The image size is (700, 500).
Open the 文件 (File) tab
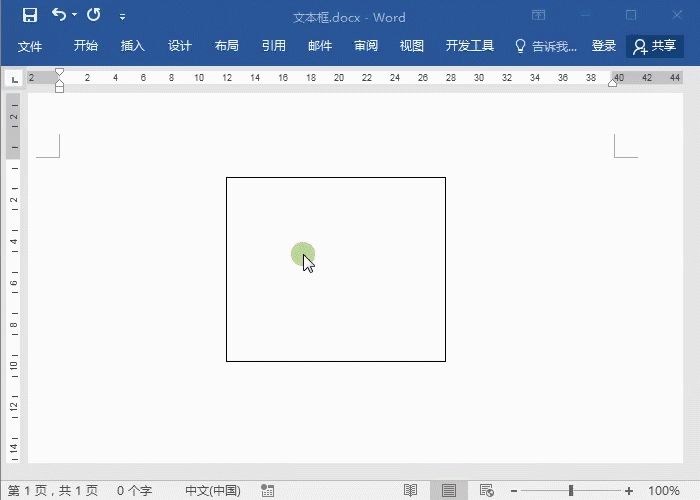[30, 46]
